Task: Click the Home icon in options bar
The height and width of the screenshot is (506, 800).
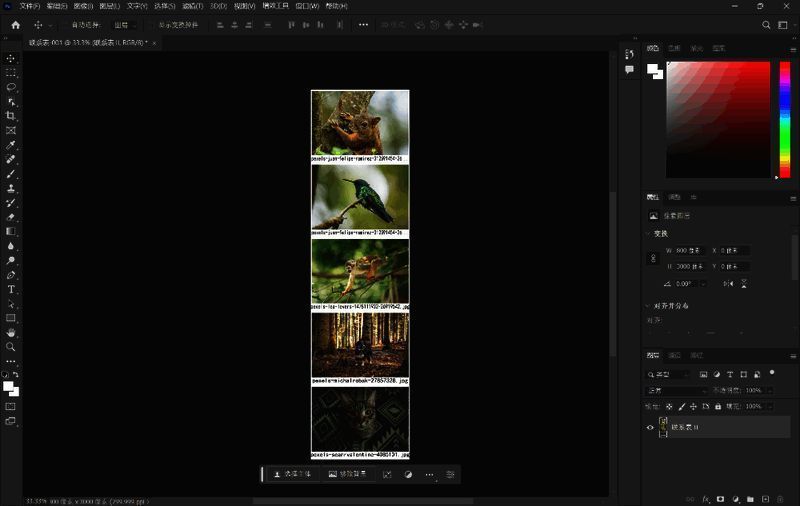Action: pos(15,24)
